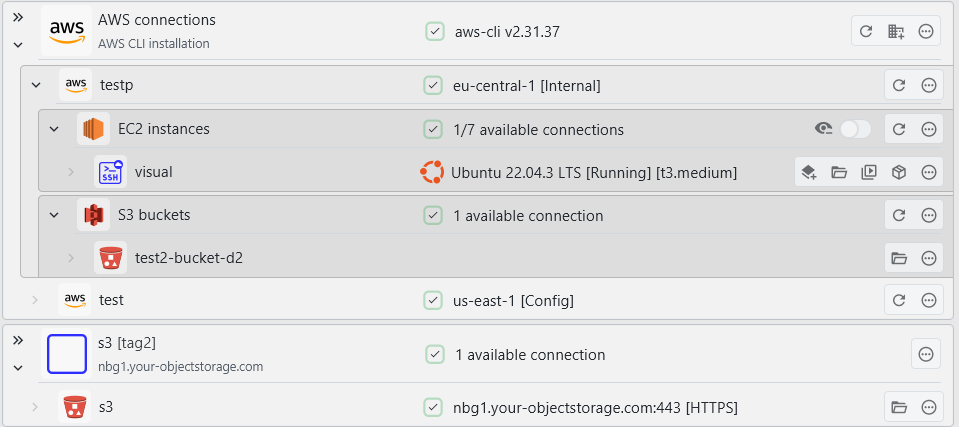The width and height of the screenshot is (959, 427).
Task: Open more options for AWS connections
Action: pos(927,32)
